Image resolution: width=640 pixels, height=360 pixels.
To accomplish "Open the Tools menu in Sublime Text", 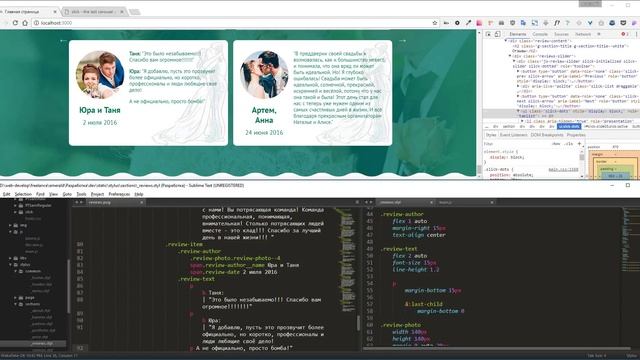I will [x=81, y=194].
